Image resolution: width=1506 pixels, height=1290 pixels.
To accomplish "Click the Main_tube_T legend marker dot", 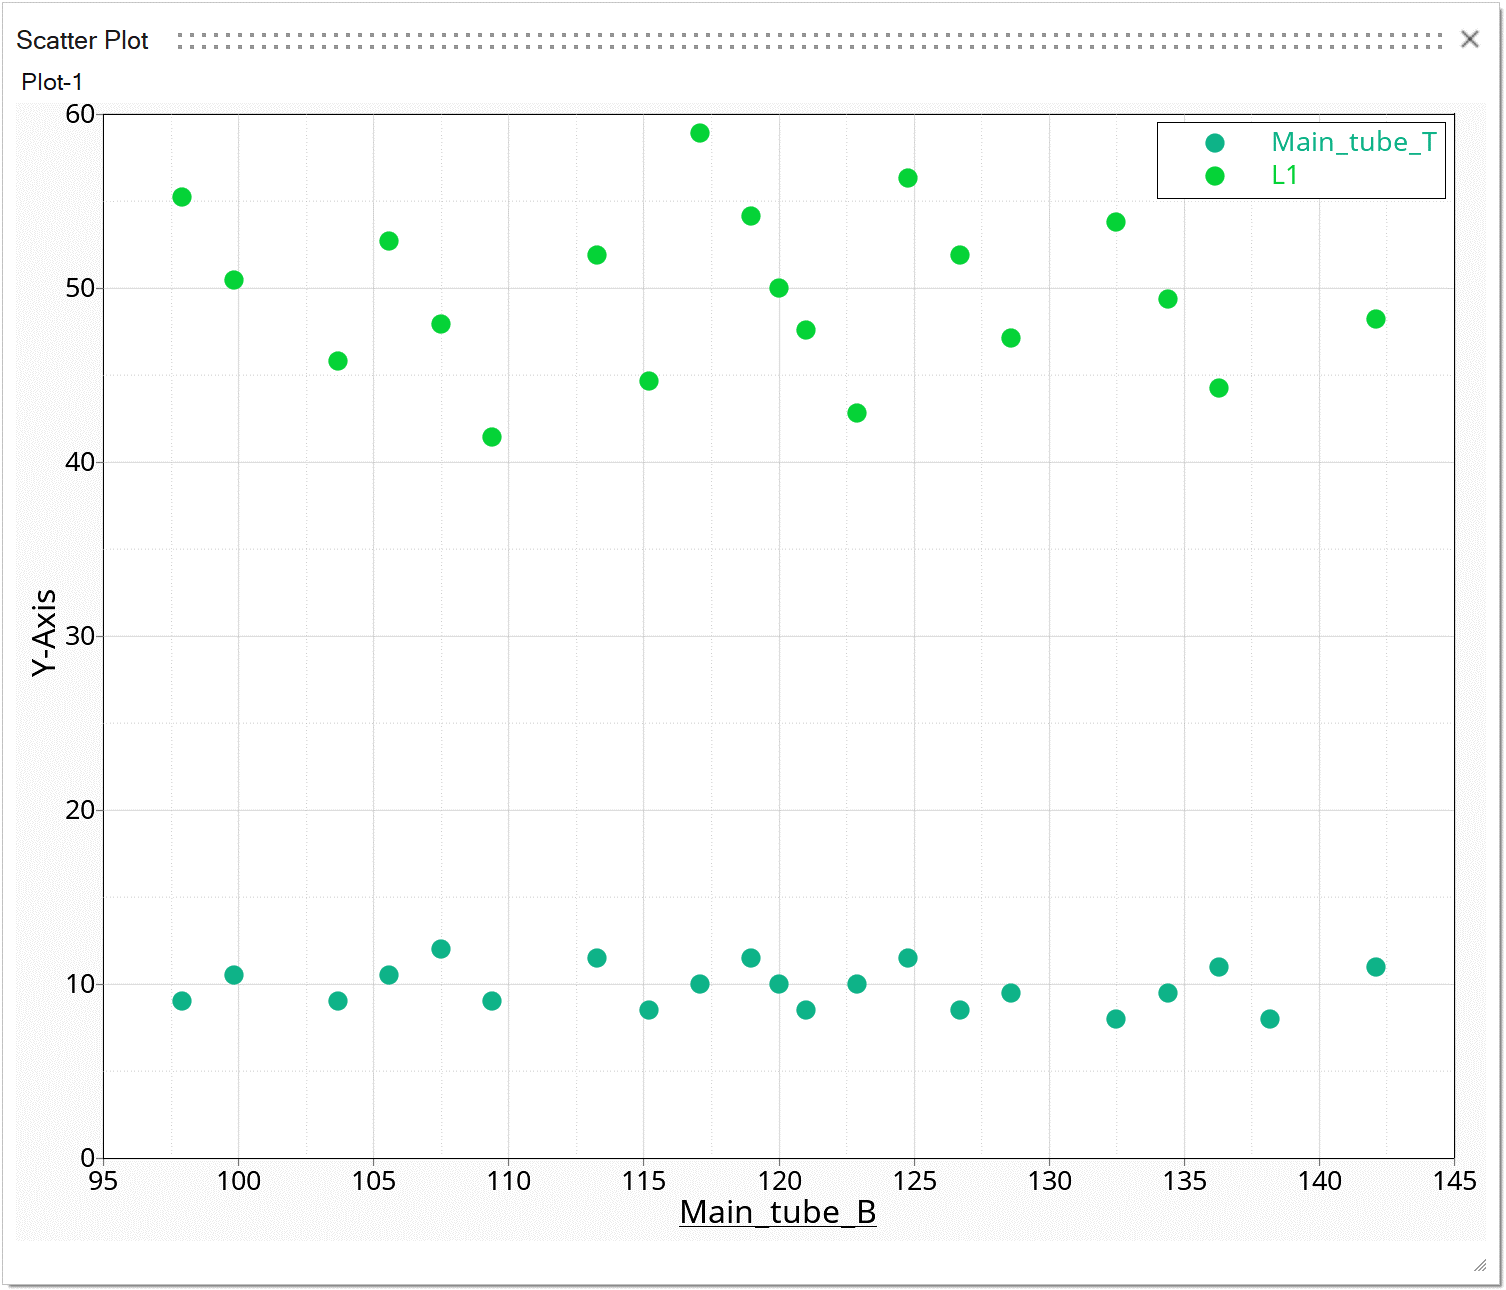I will click(1215, 143).
